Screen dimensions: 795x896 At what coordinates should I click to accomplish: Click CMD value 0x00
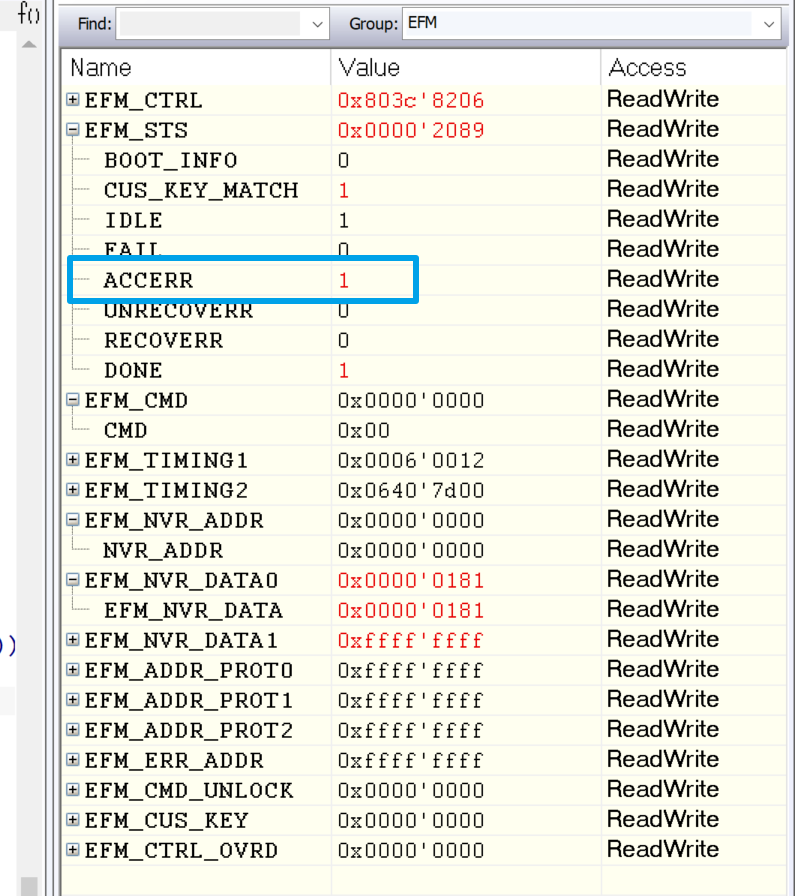363,430
